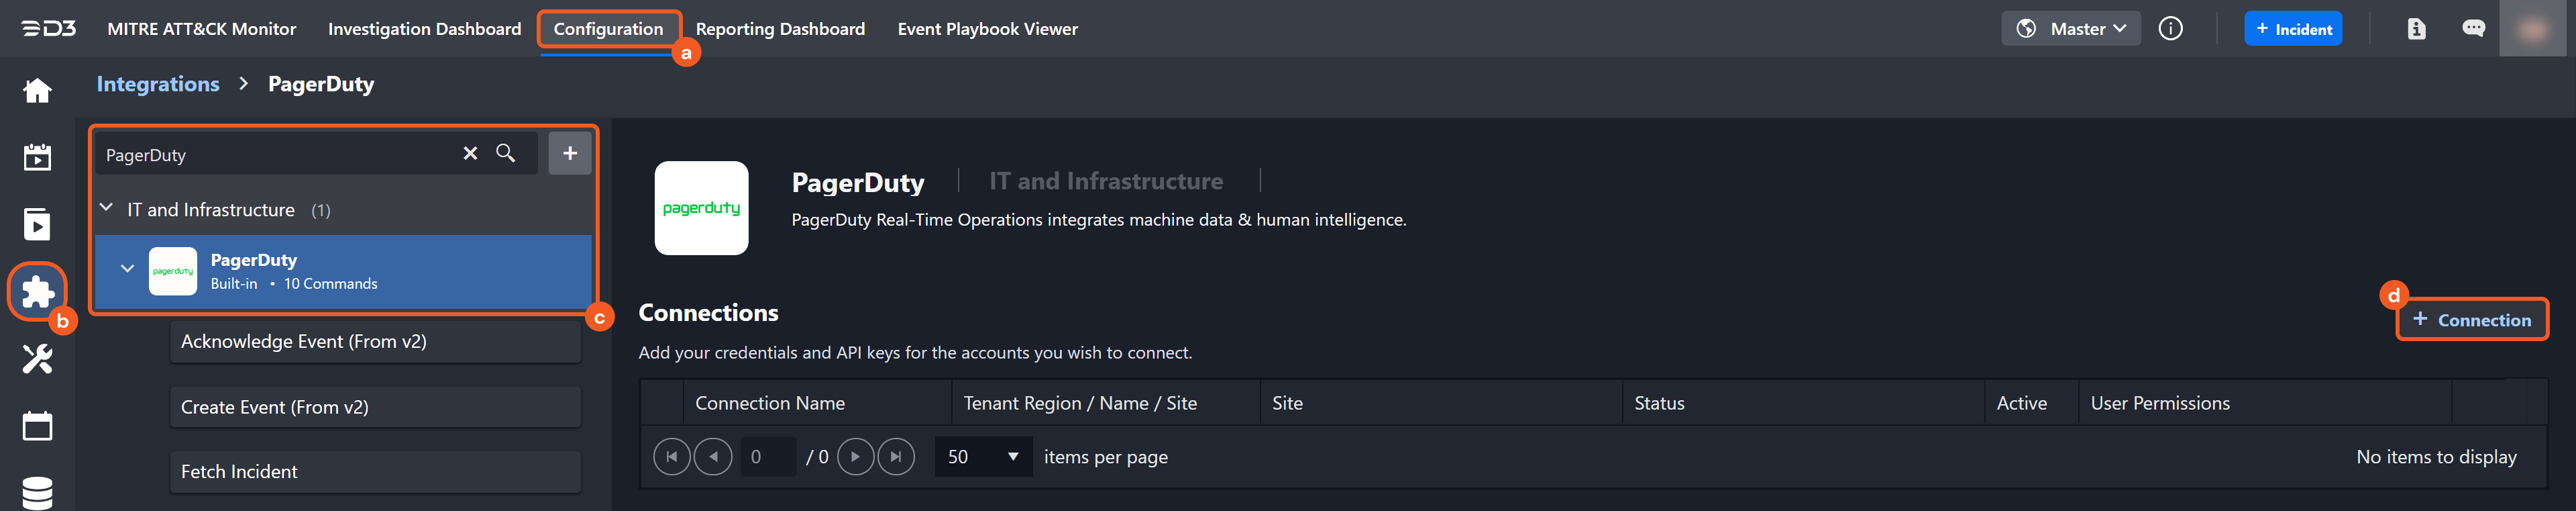The width and height of the screenshot is (2576, 511).
Task: Open the items per page dropdown
Action: [983, 457]
